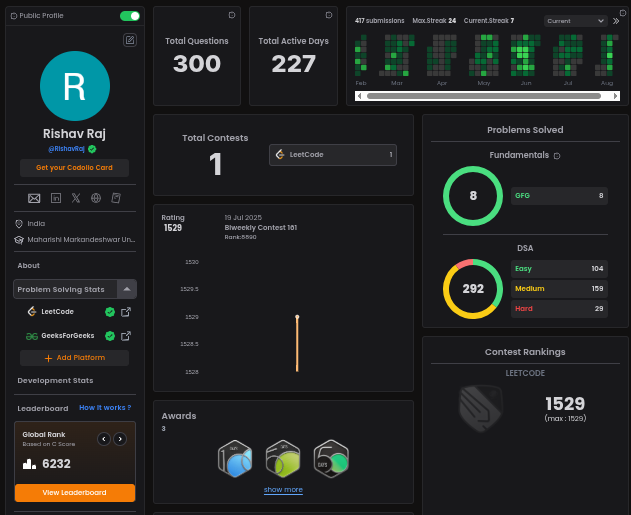
Task: Click the heatmap horizontal scrollbar thumb
Action: [484, 96]
